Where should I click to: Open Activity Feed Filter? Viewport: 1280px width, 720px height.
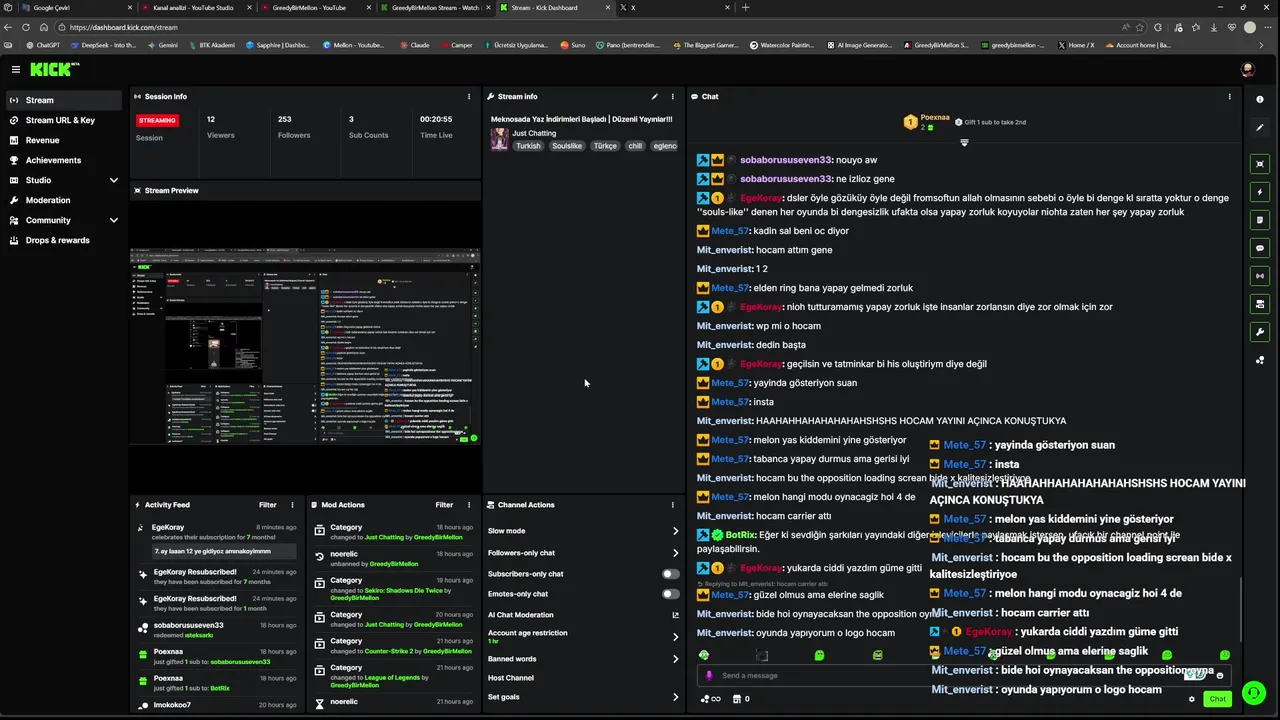pyautogui.click(x=267, y=505)
